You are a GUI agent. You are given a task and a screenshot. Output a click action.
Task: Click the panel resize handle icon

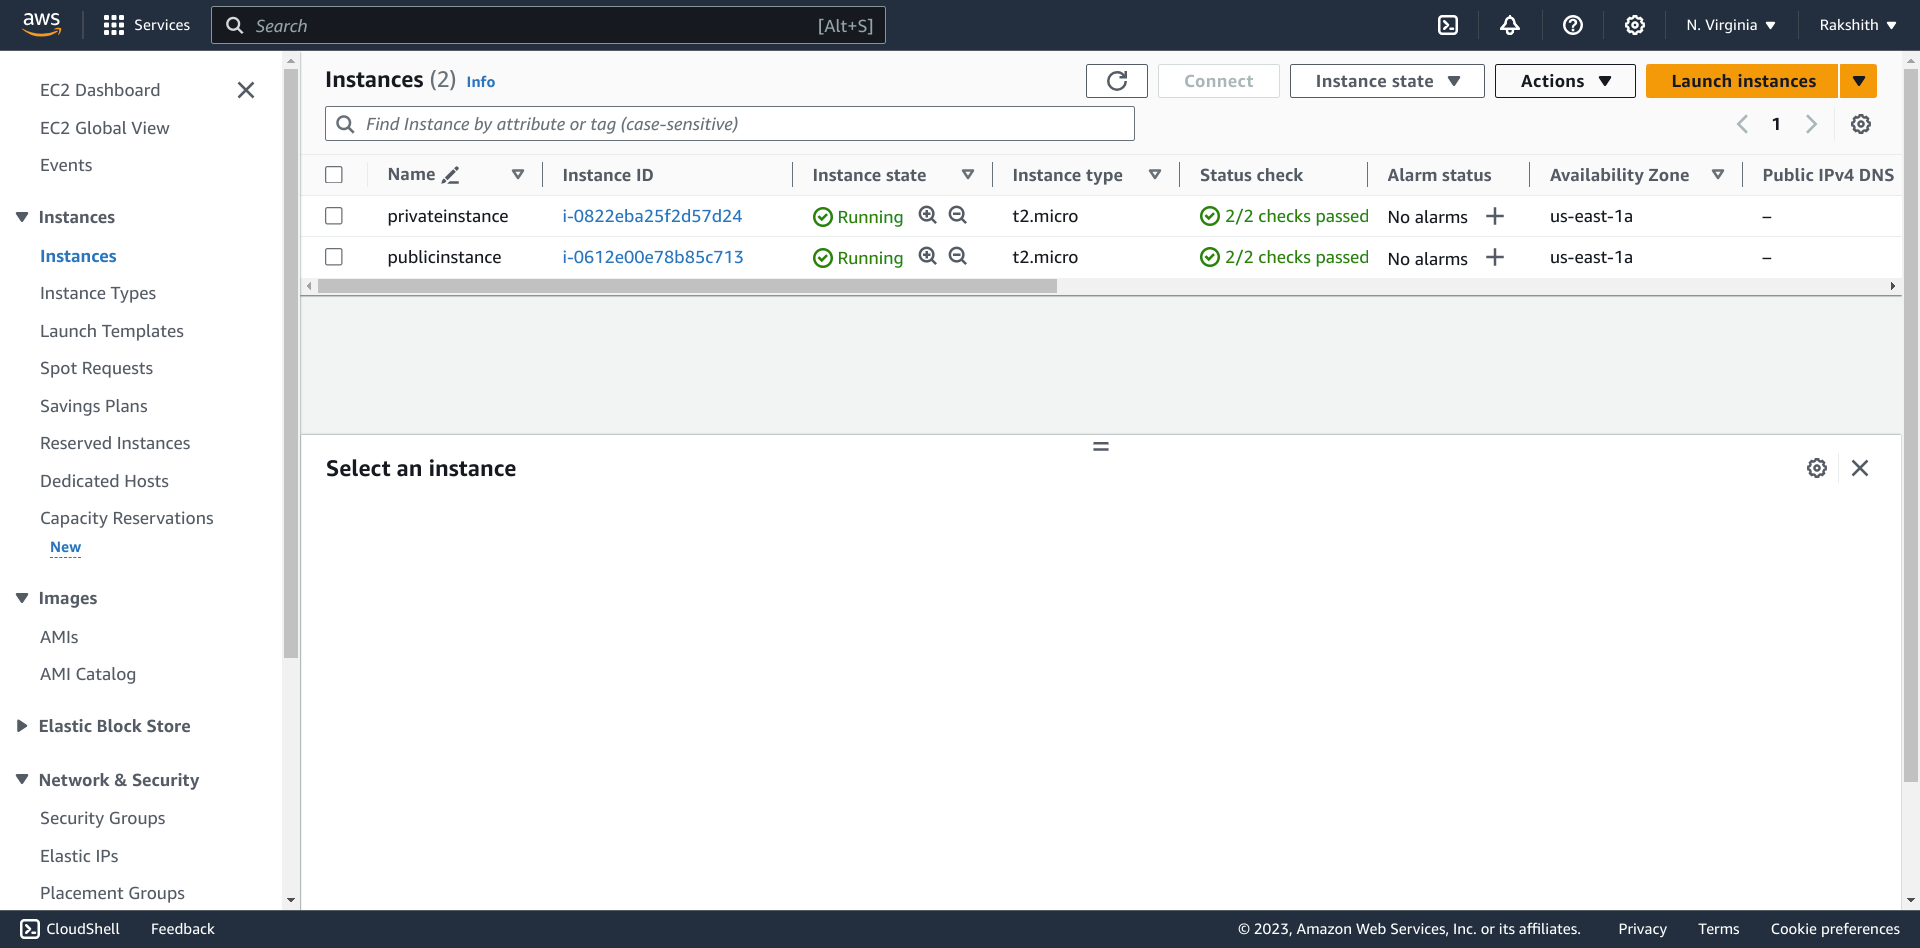1101,446
